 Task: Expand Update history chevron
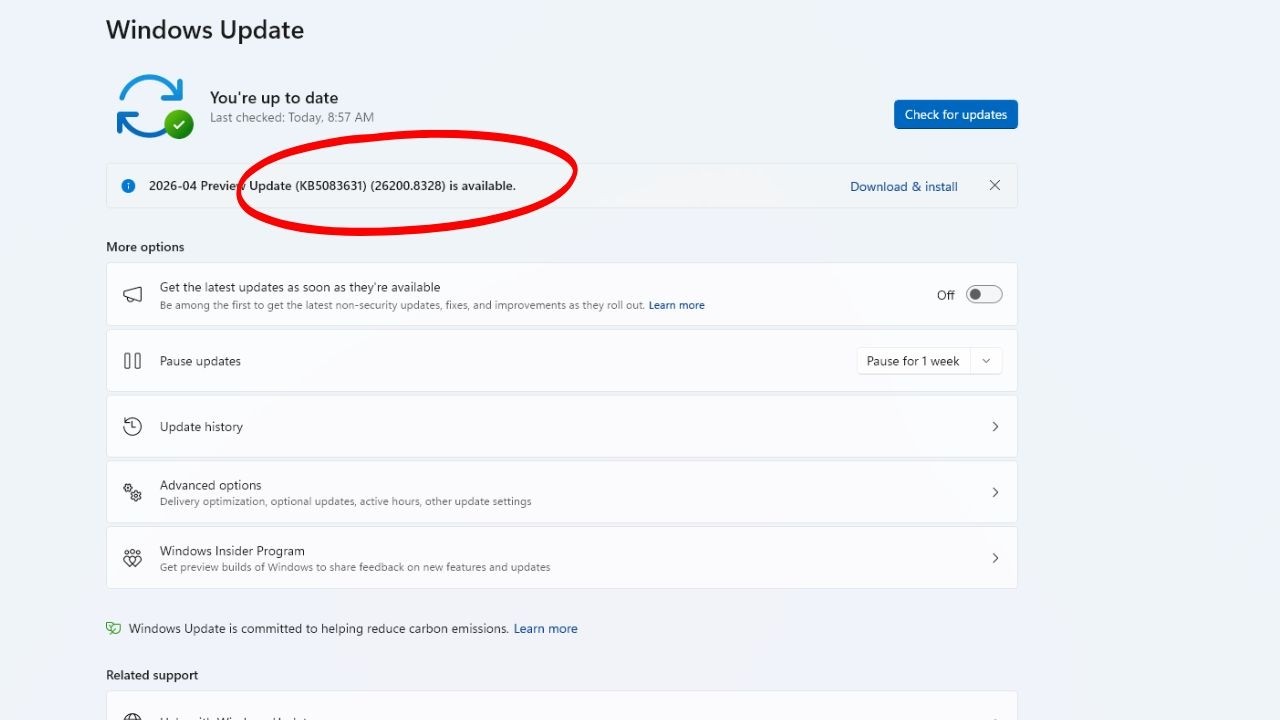click(995, 427)
